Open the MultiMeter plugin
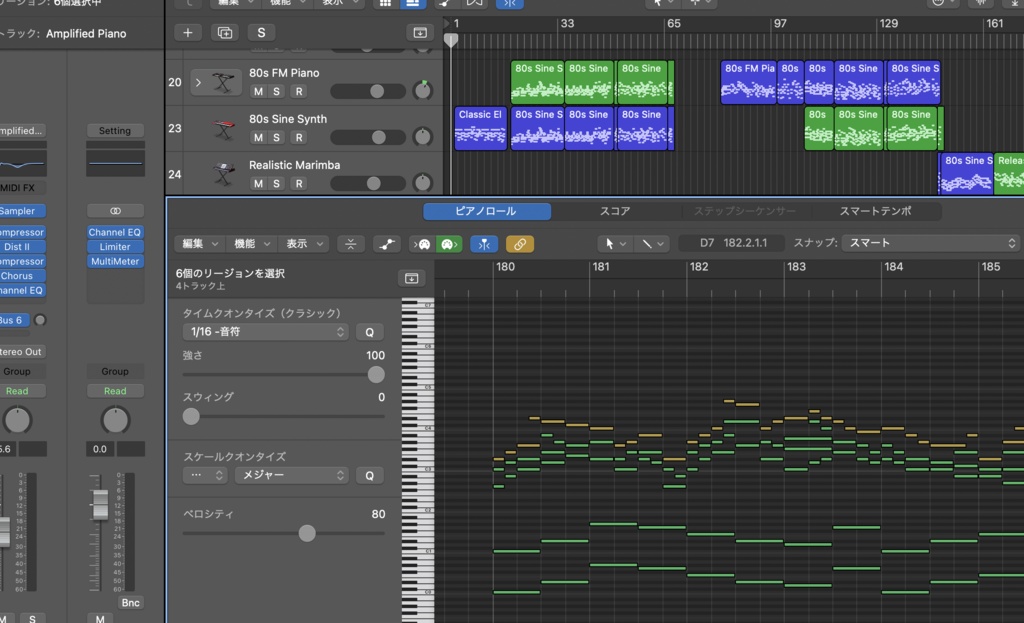The image size is (1024, 623). (x=115, y=261)
